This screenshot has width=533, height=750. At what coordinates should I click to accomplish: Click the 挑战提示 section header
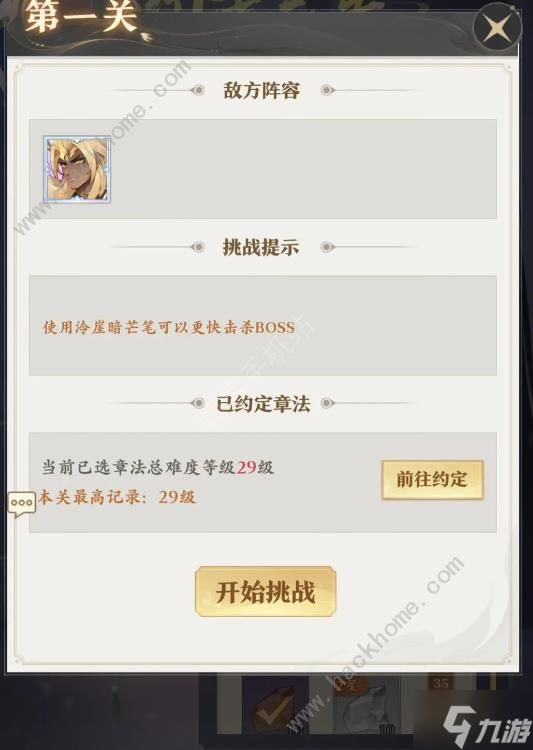(261, 247)
